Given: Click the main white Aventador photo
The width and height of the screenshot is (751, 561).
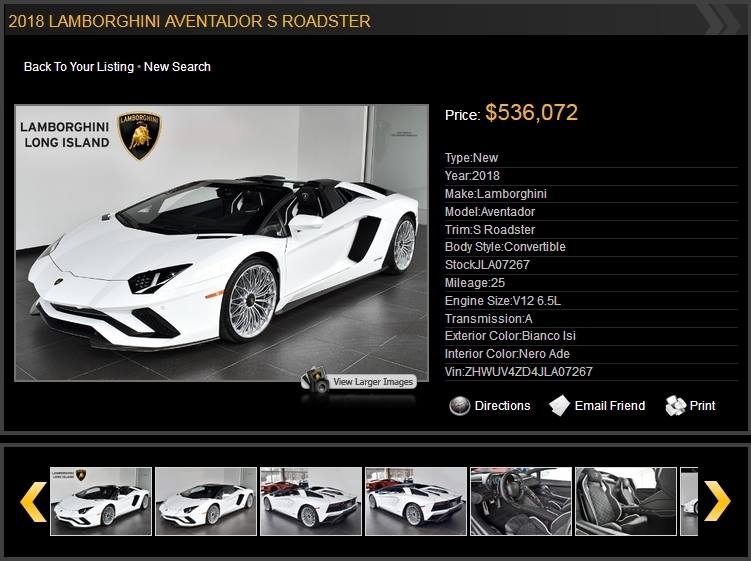Looking at the screenshot, I should point(222,243).
